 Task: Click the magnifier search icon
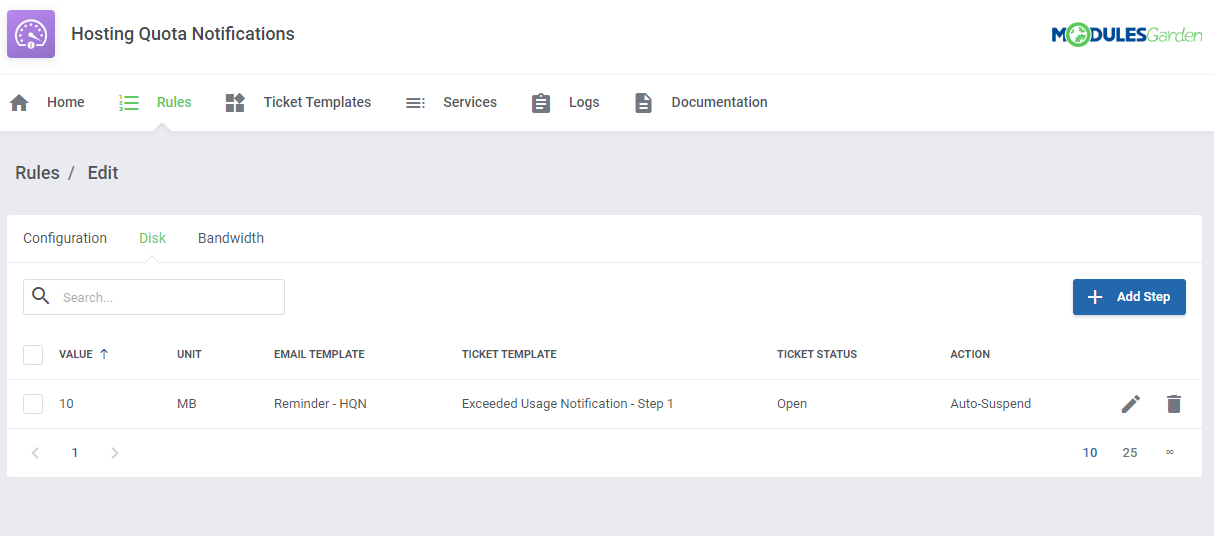41,296
